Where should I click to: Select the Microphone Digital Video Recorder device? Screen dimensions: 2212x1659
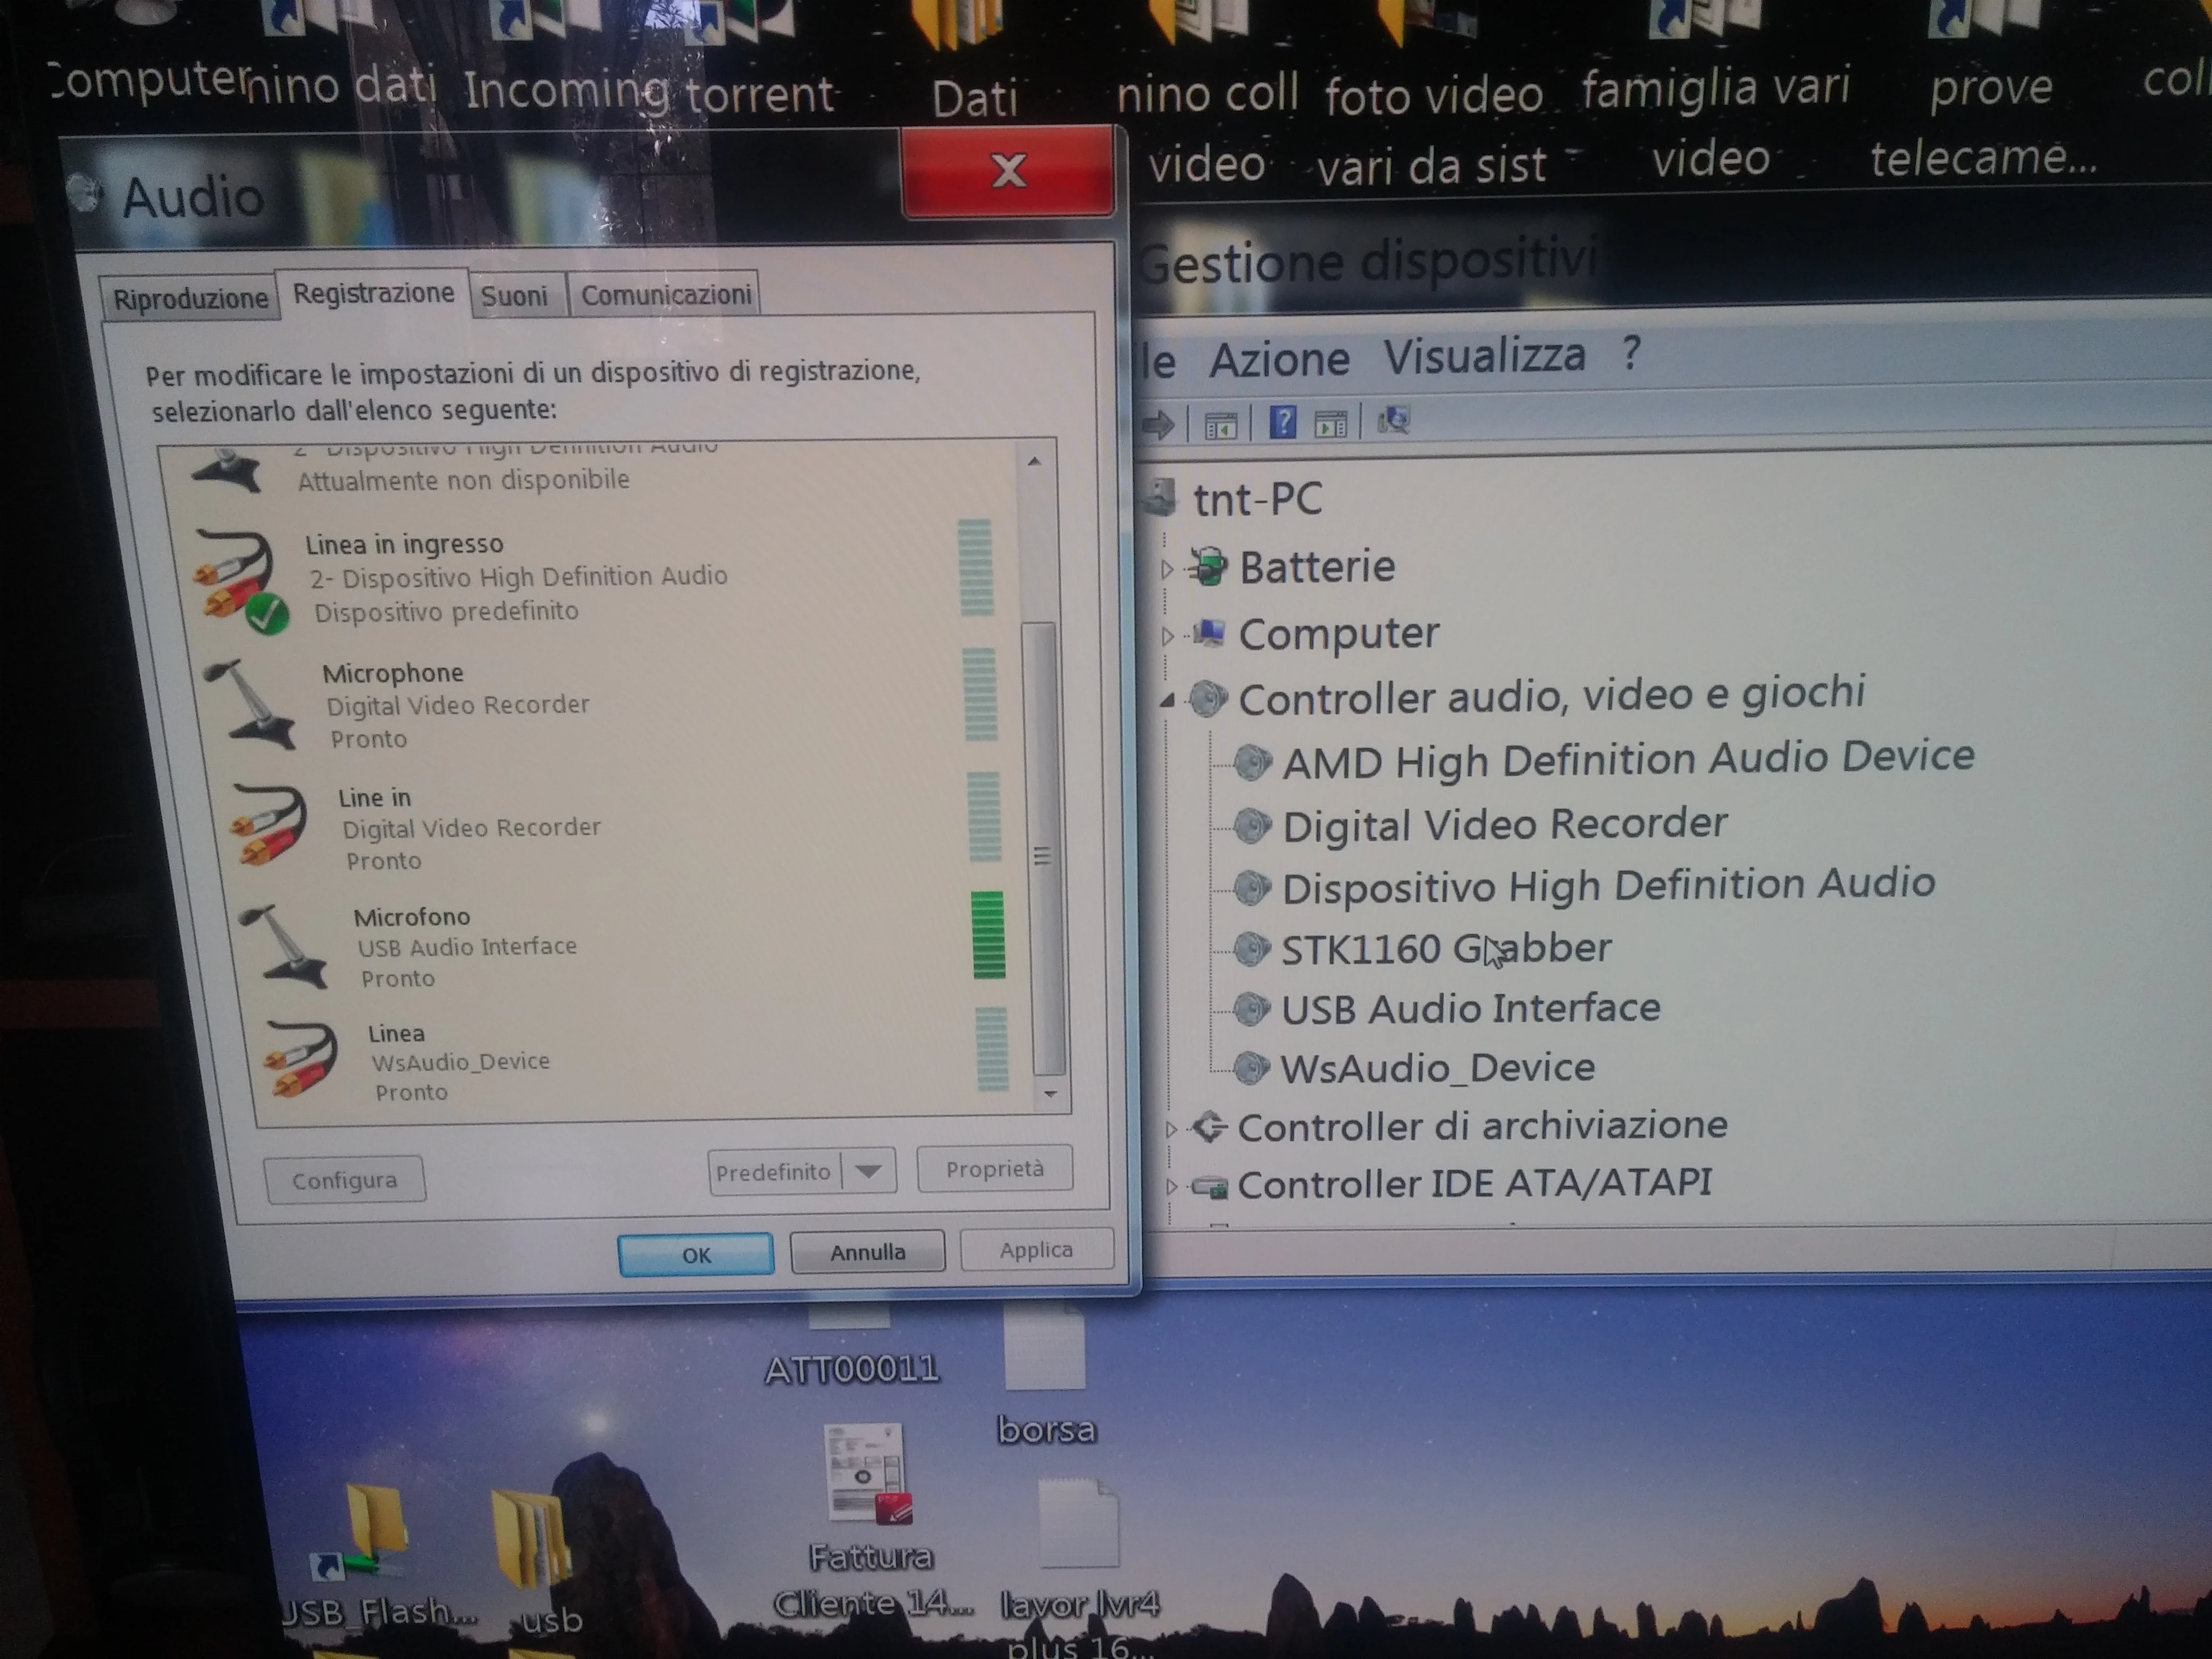point(456,705)
